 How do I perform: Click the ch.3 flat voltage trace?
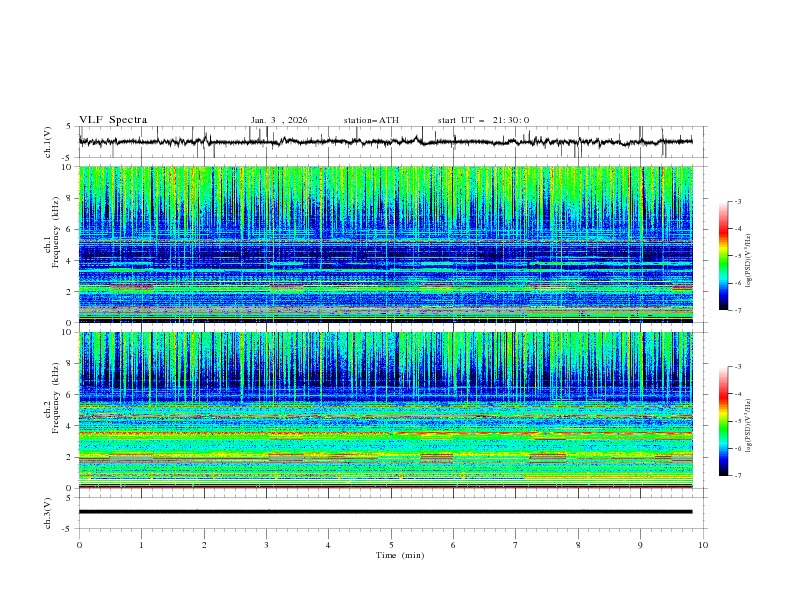[x=386, y=512]
